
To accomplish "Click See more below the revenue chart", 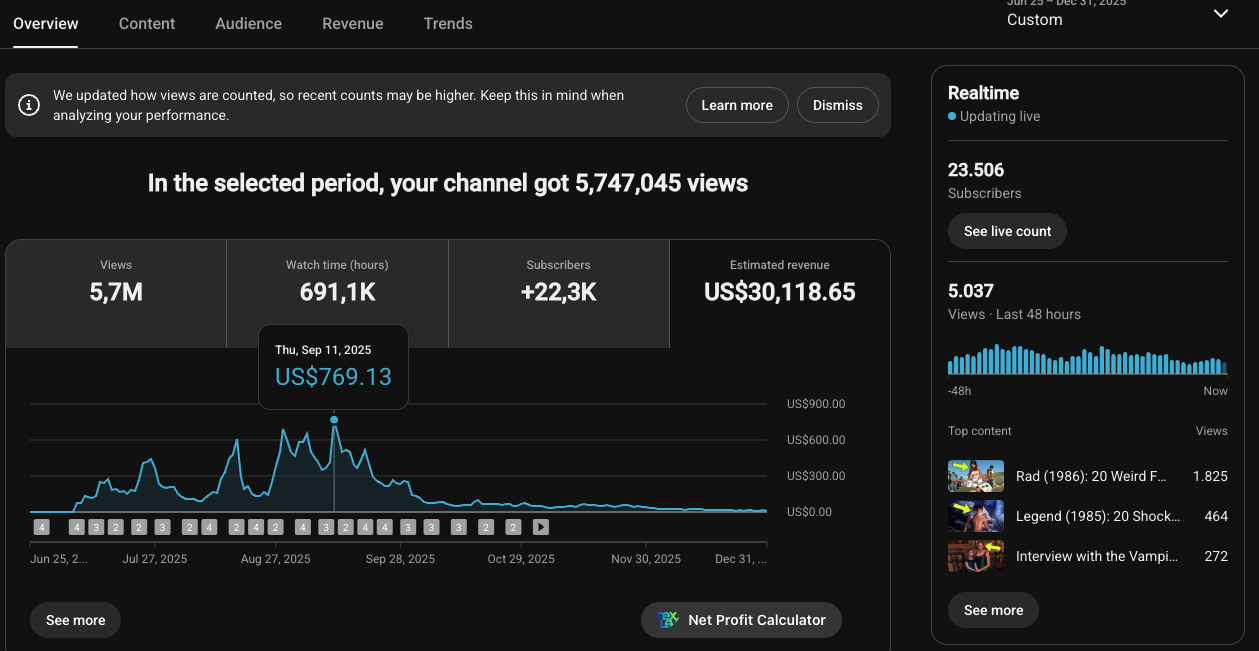I will click(x=75, y=620).
